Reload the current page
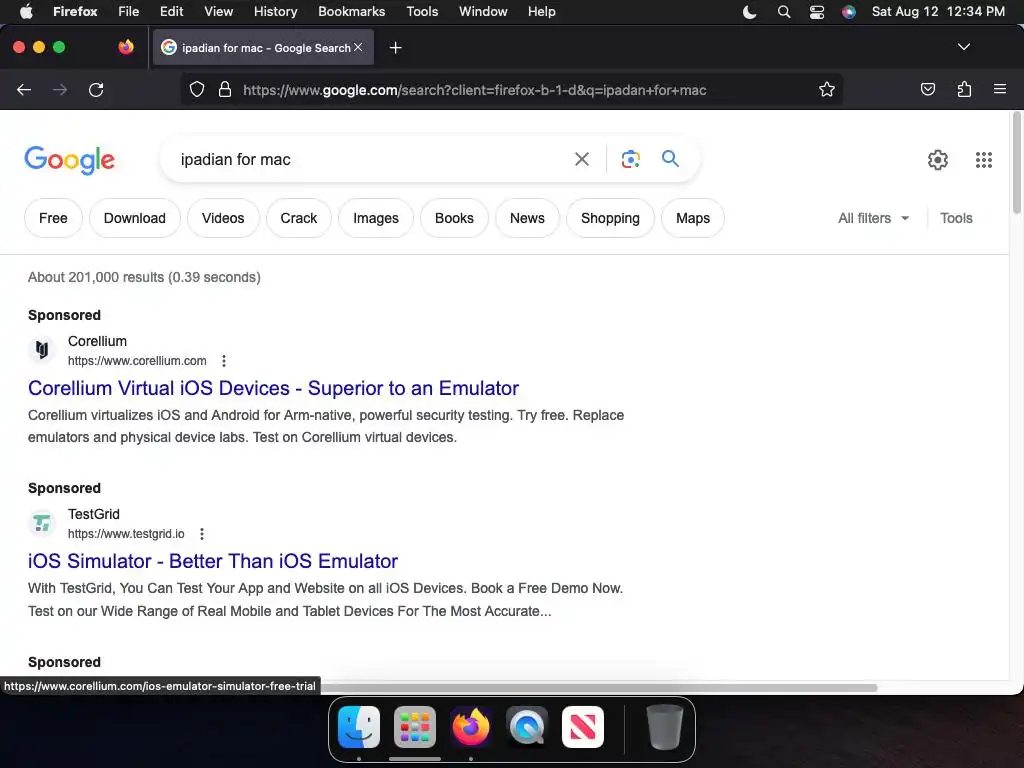1024x768 pixels. (96, 89)
